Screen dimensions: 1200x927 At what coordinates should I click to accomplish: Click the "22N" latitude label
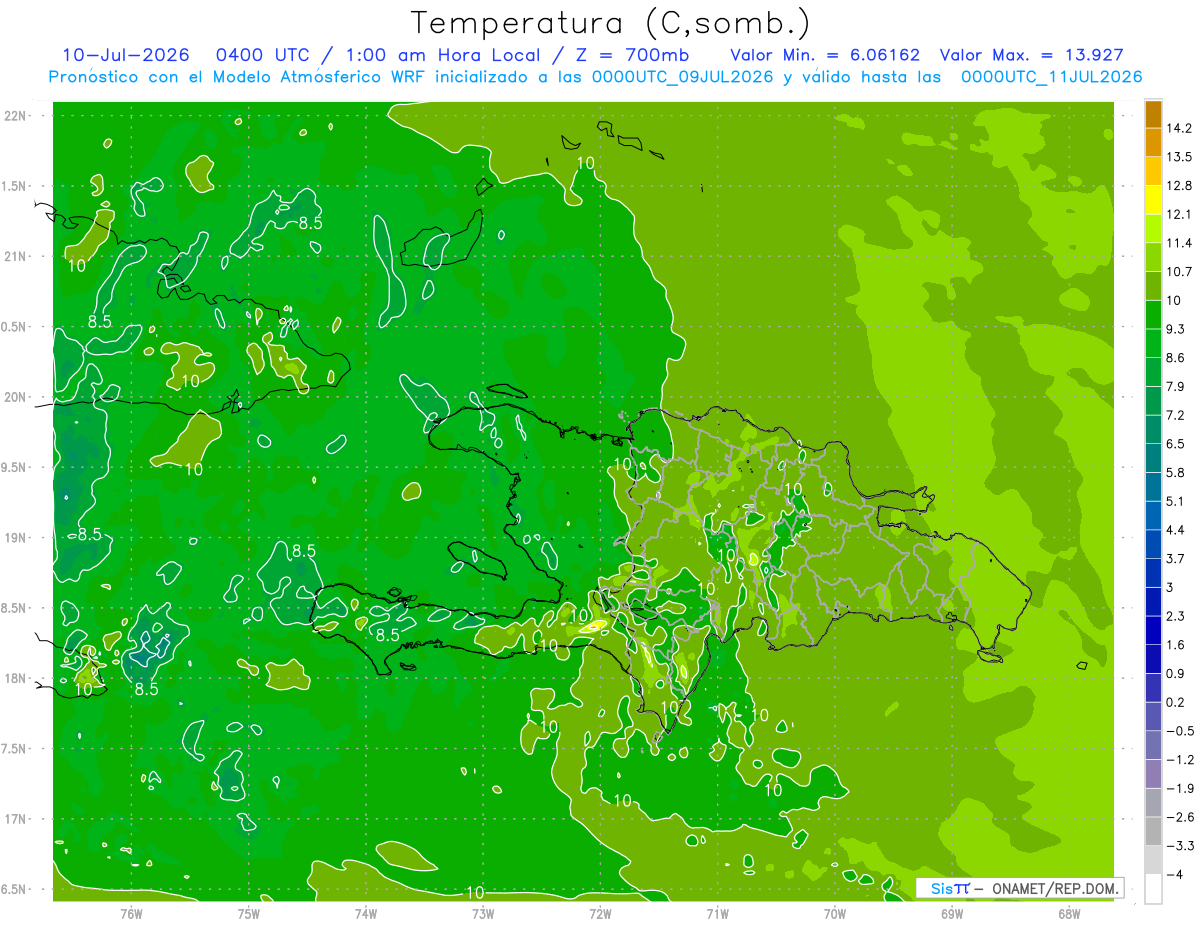15,116
